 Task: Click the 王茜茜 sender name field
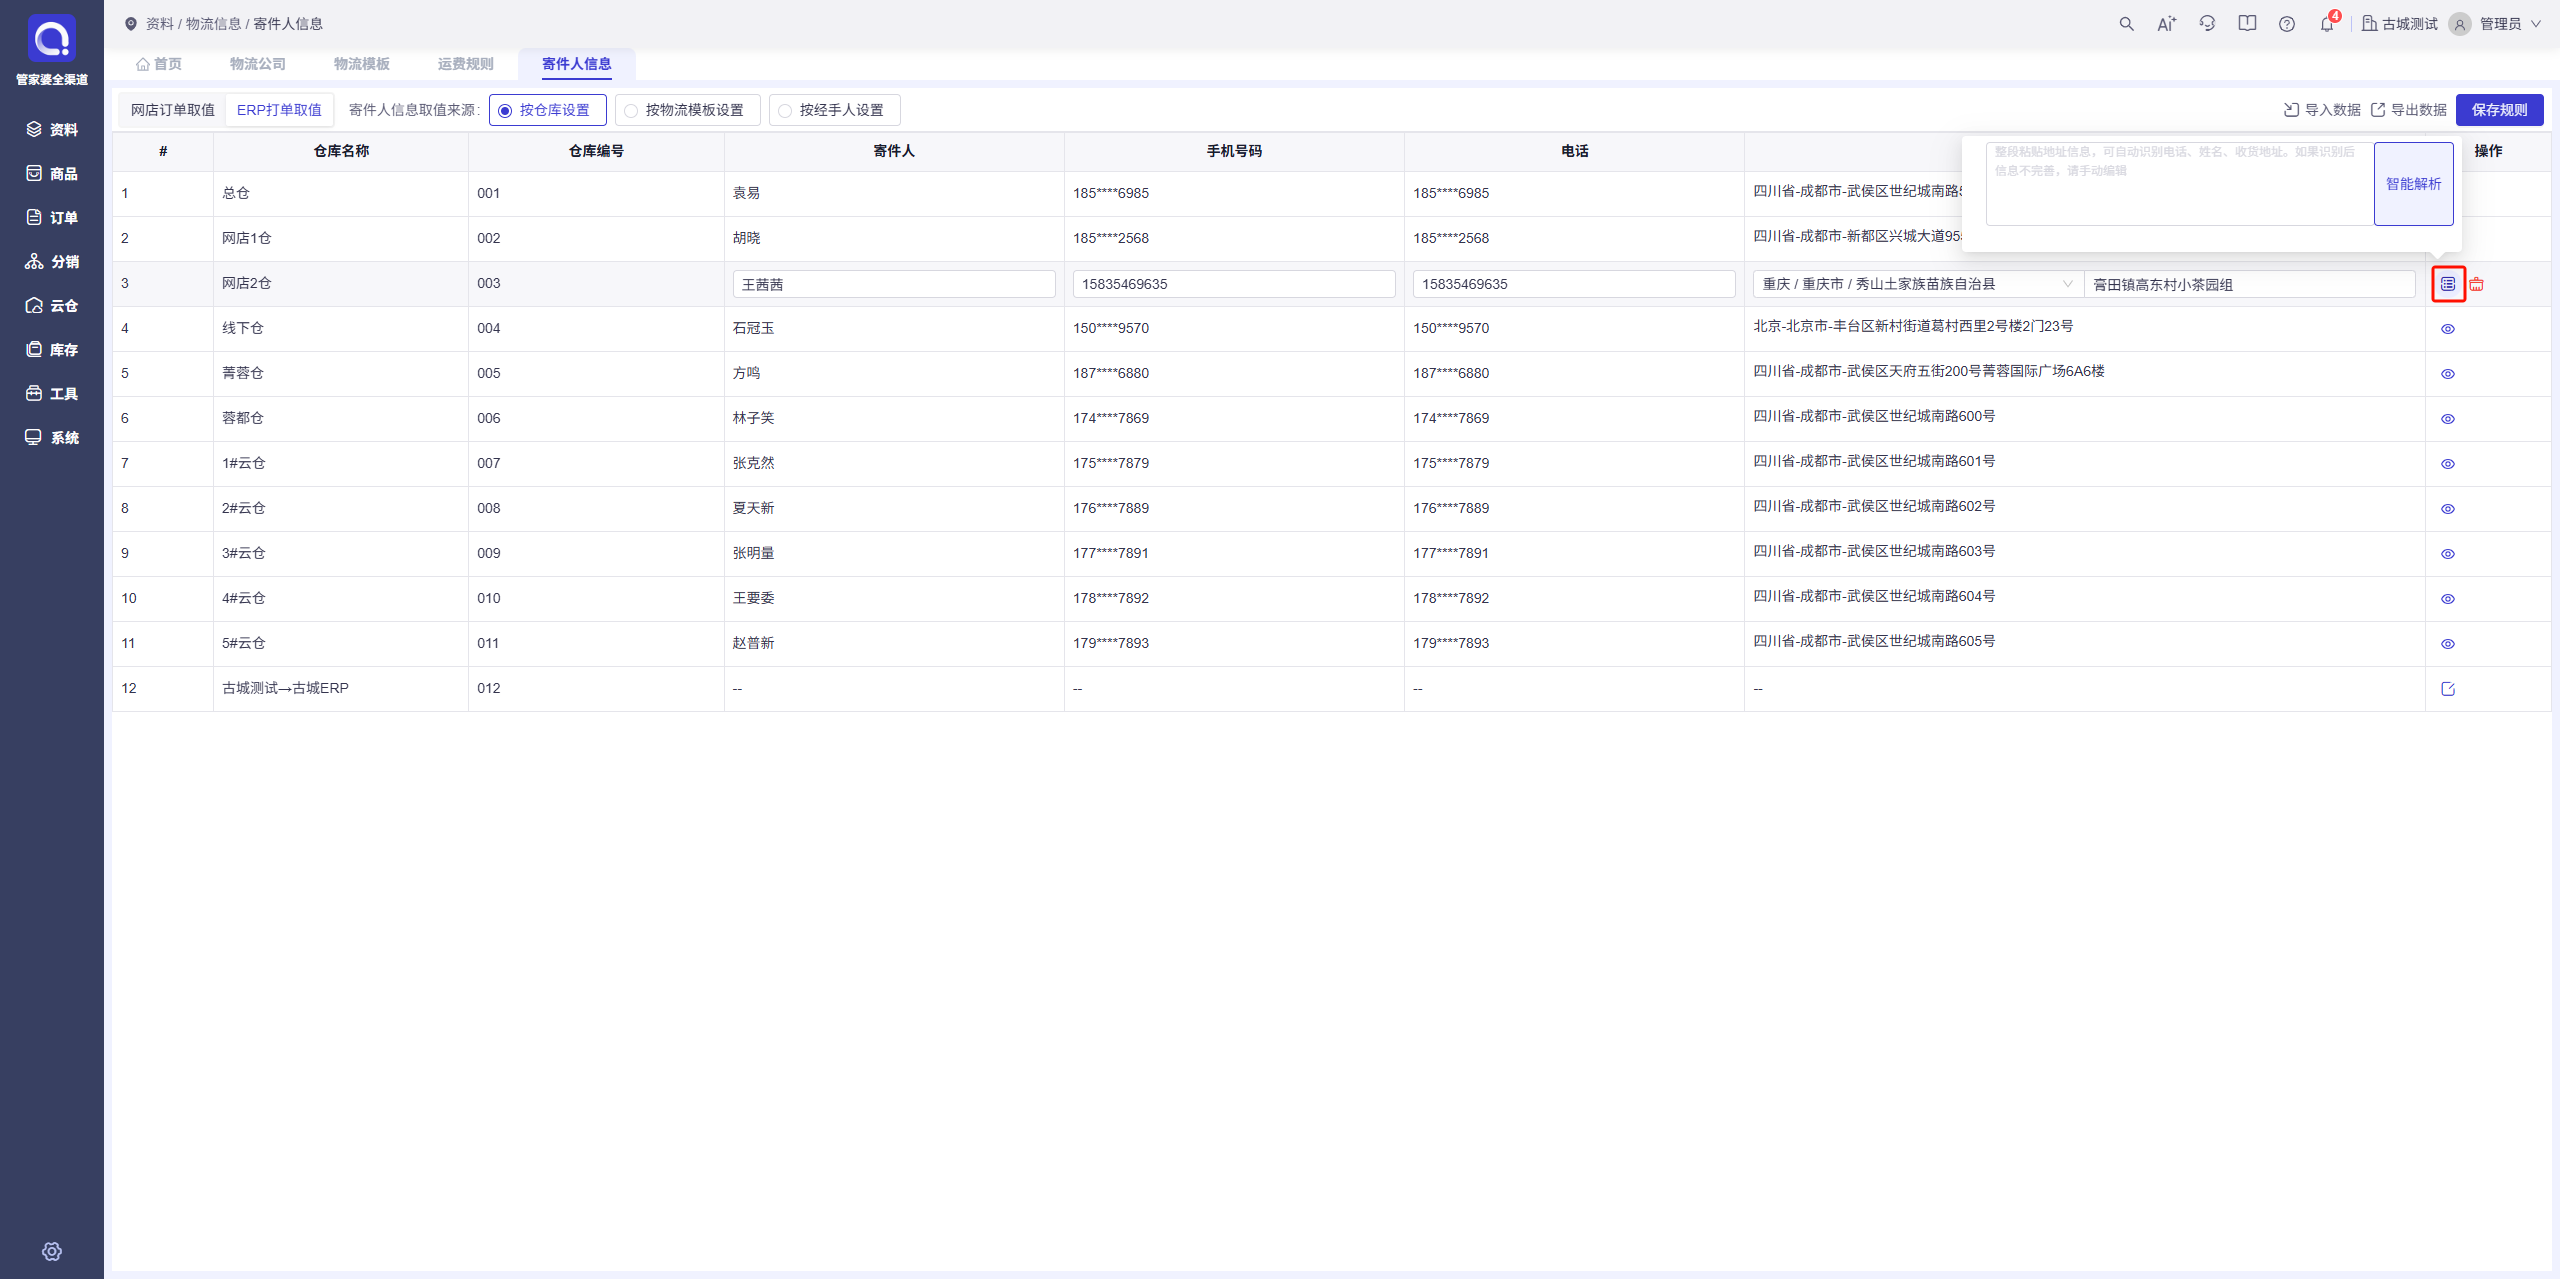[x=894, y=284]
